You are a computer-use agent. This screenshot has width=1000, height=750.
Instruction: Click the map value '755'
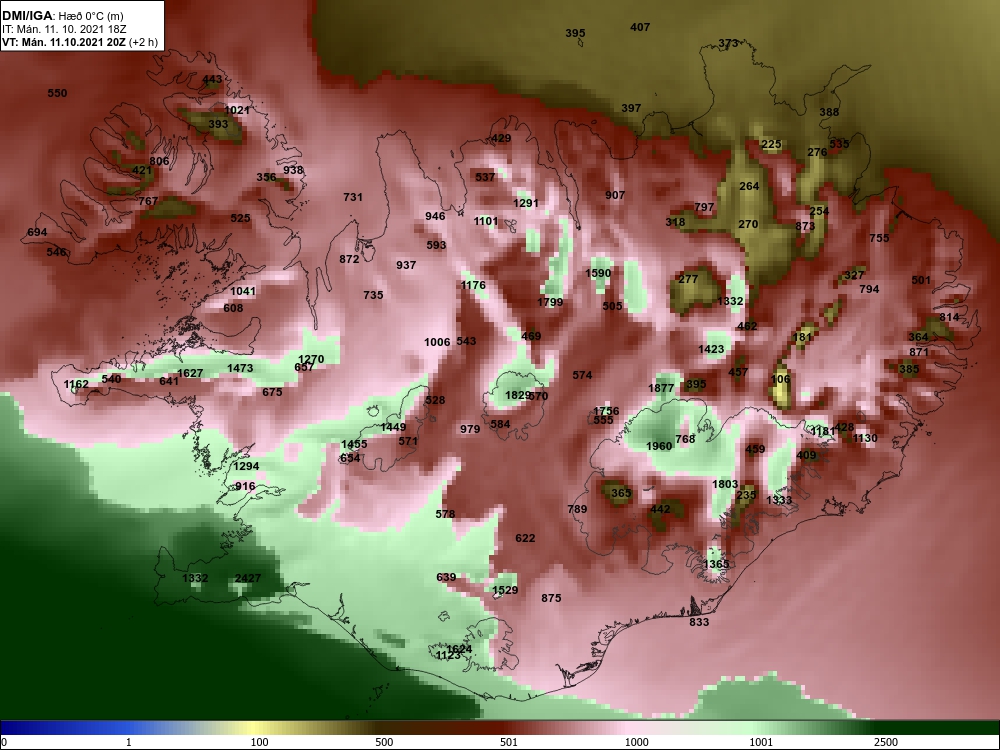tap(879, 238)
